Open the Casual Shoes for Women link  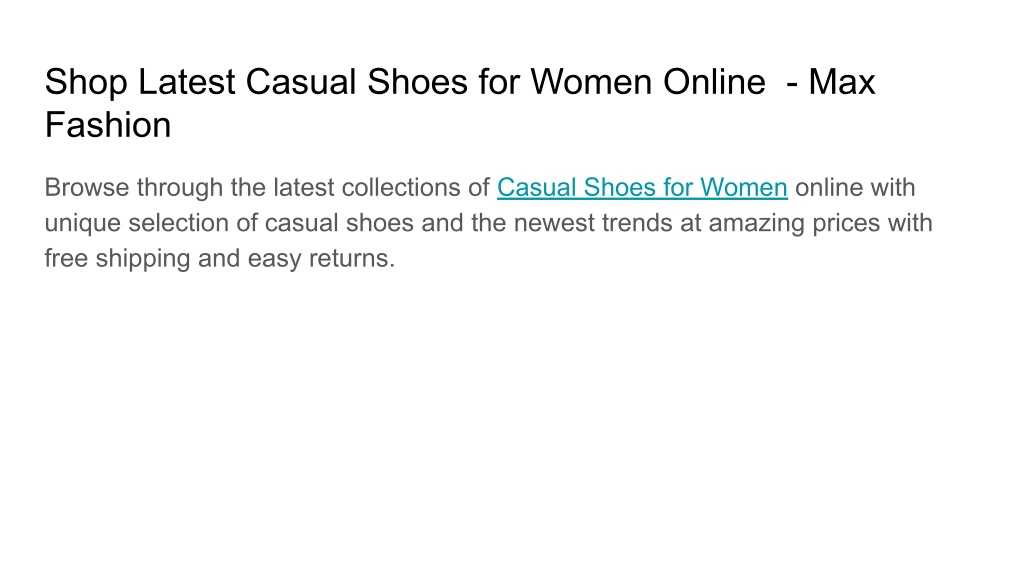click(642, 188)
